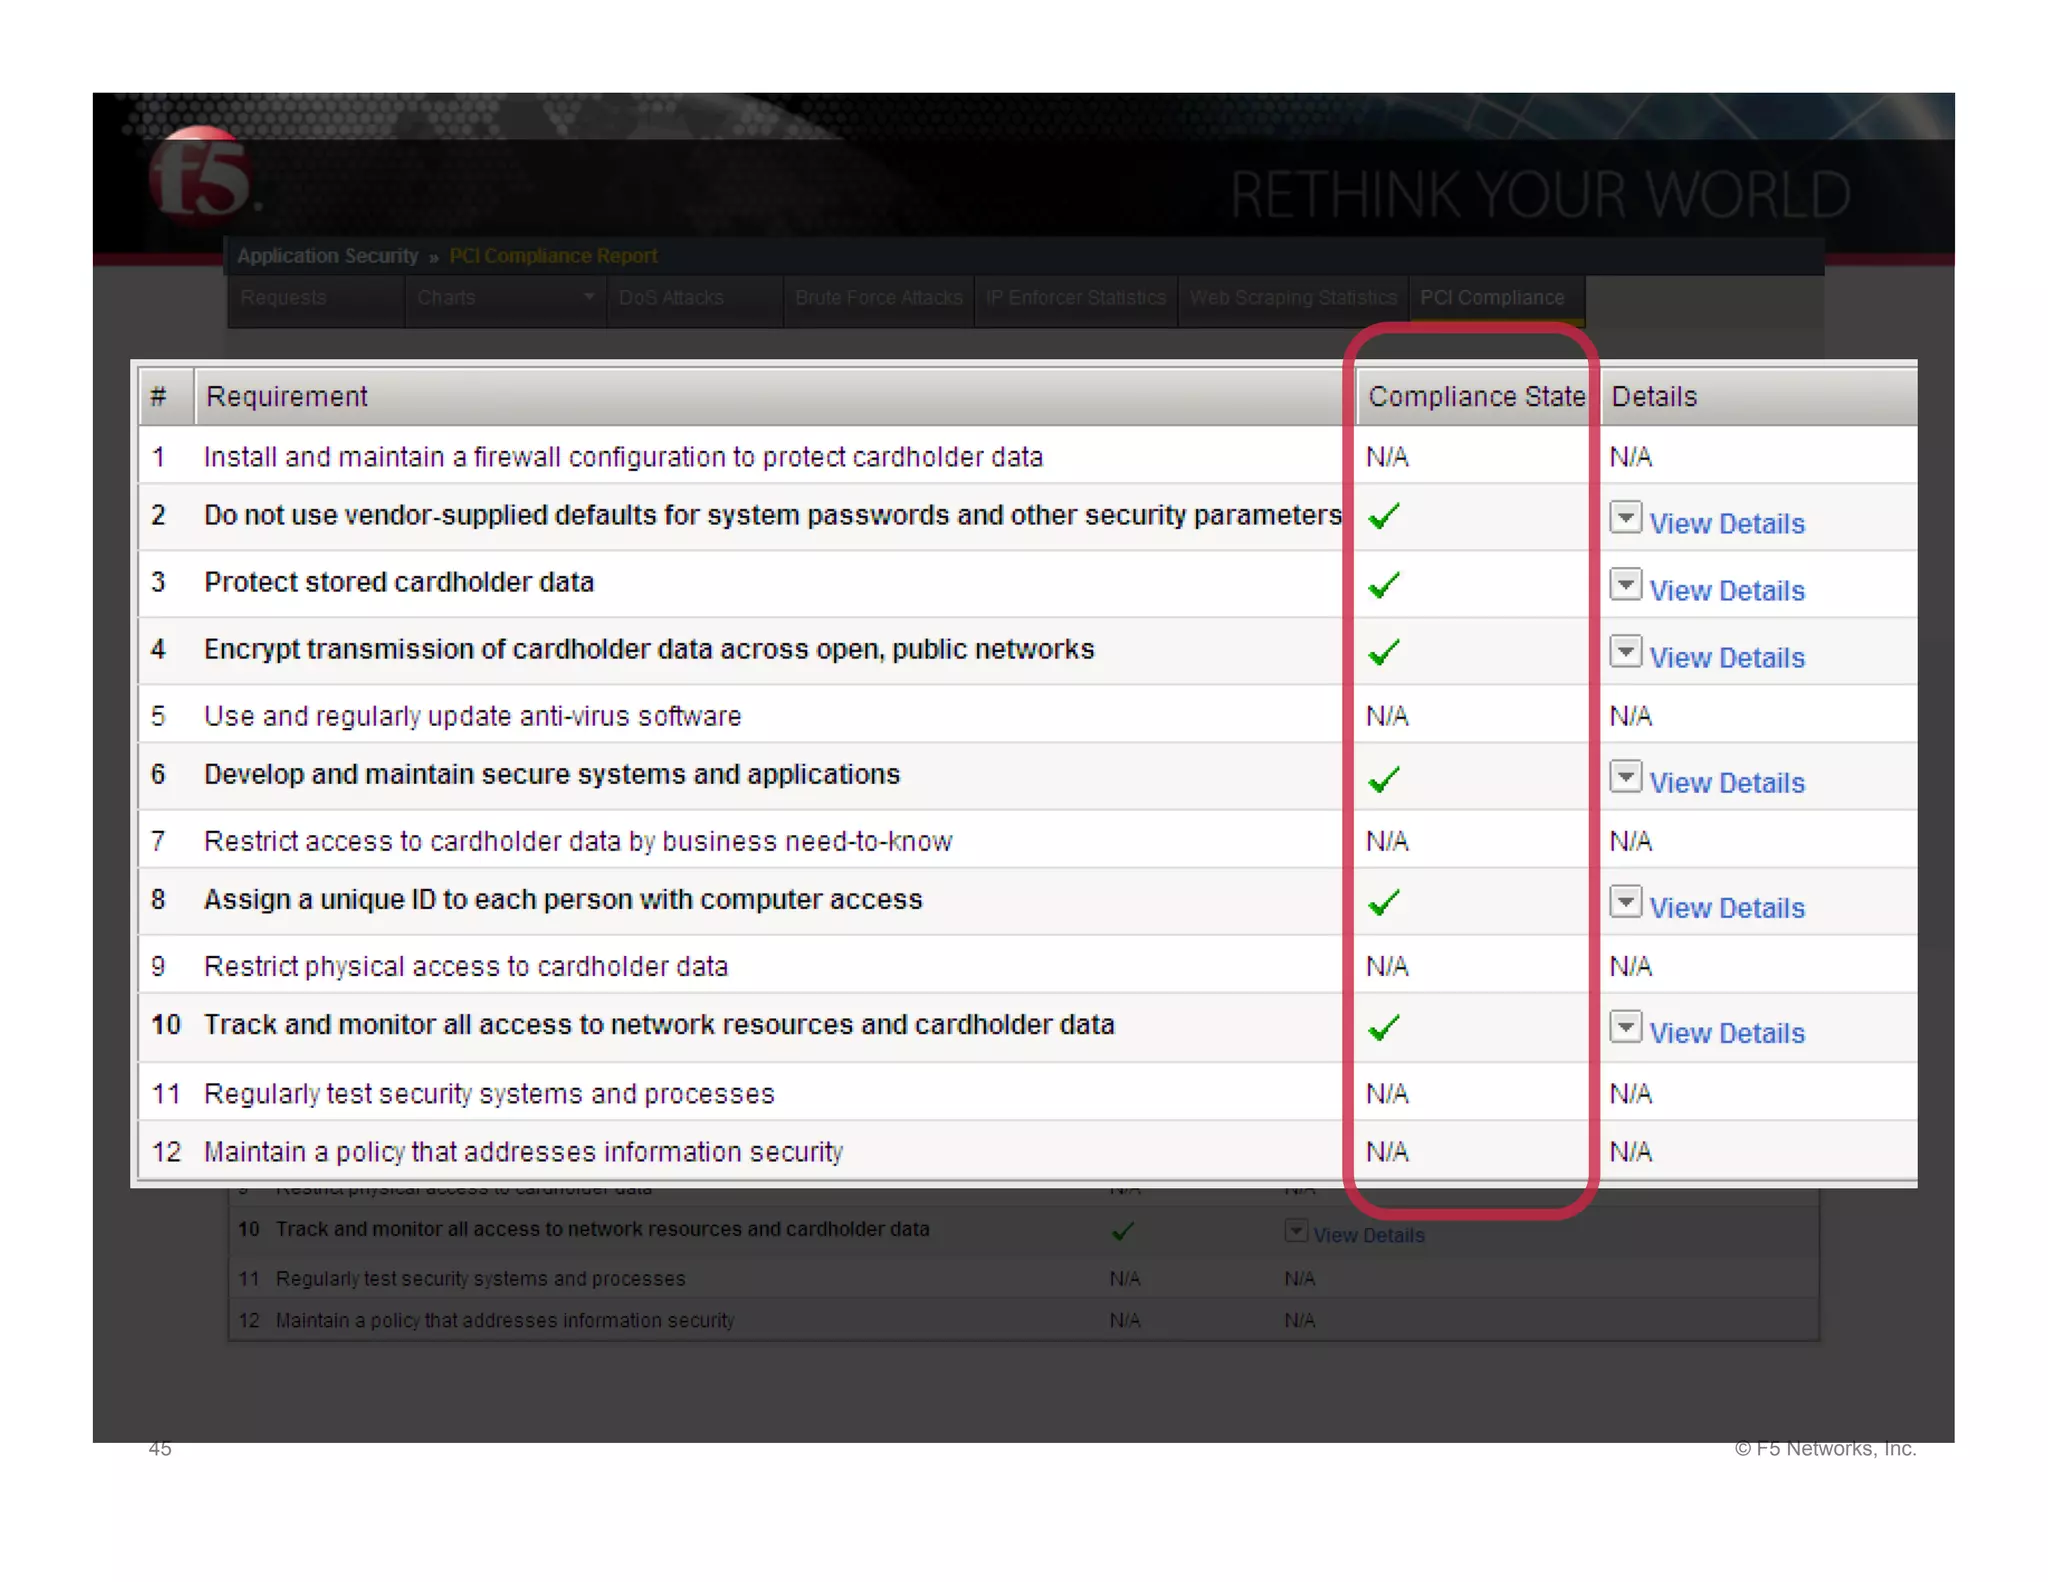Click Application Security breadcrumb link
Viewport: 2048px width, 1582px height.
[x=327, y=256]
